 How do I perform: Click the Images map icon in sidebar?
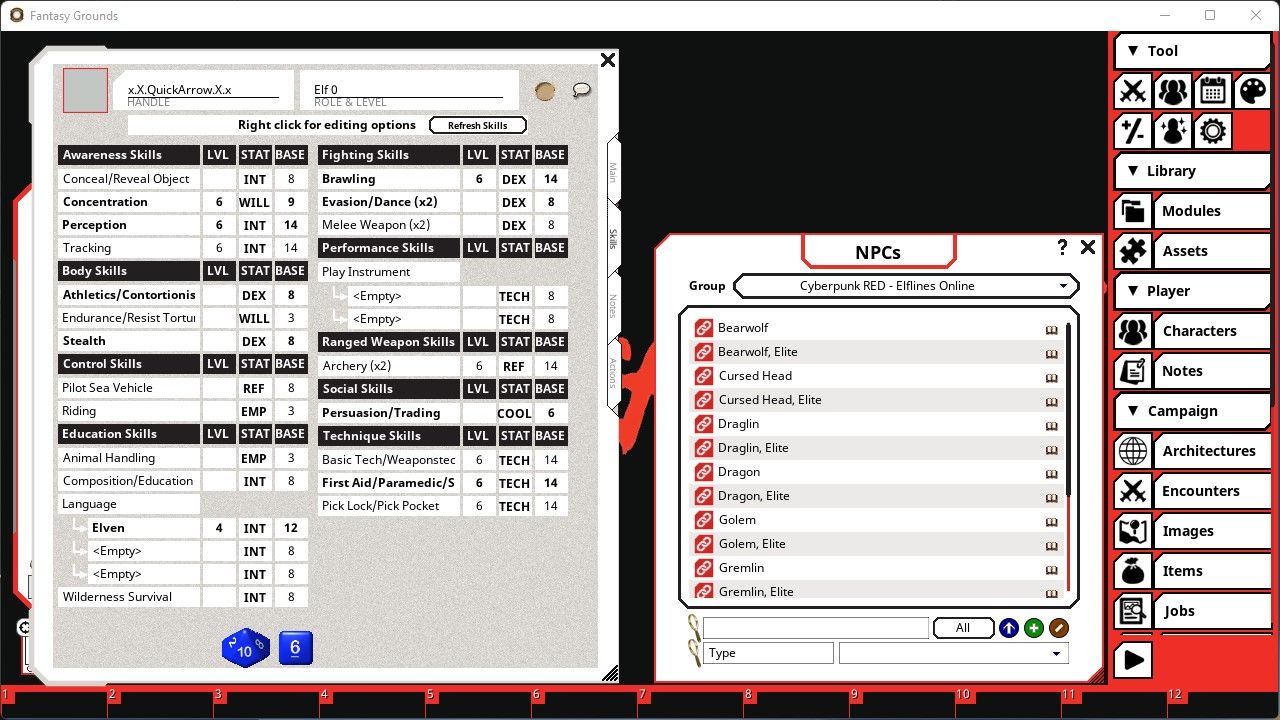(x=1132, y=531)
